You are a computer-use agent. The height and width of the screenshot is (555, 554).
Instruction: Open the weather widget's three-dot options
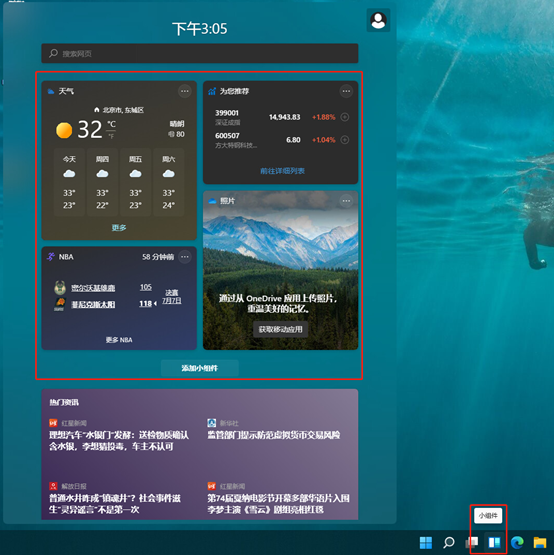[x=185, y=91]
